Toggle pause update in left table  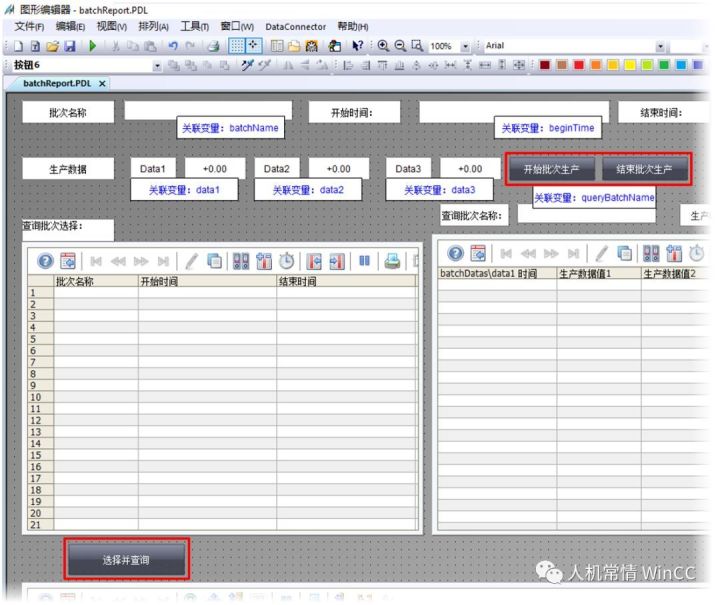(x=365, y=261)
